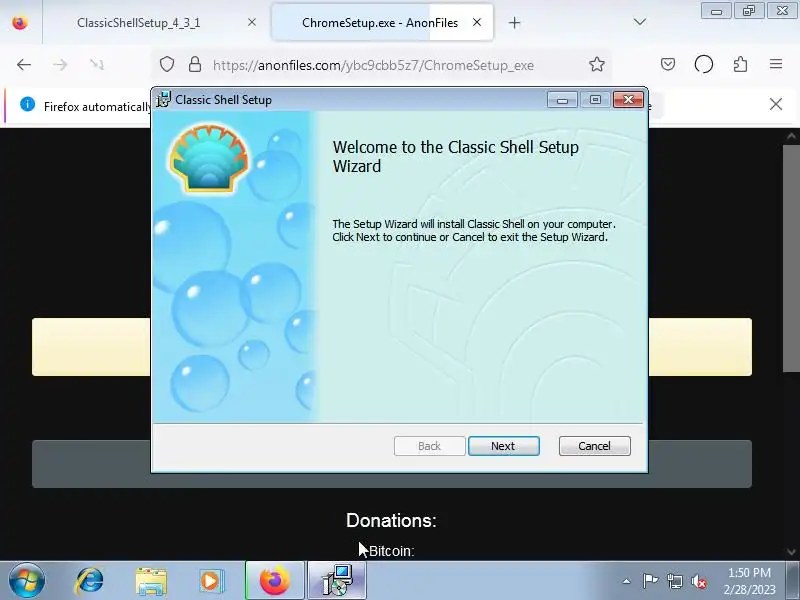Cancel the Classic Shell Setup wizard

[594, 446]
